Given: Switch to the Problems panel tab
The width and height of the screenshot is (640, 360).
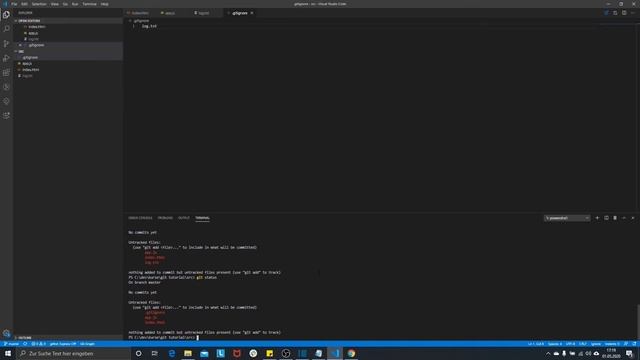Looking at the screenshot, I should pos(165,218).
